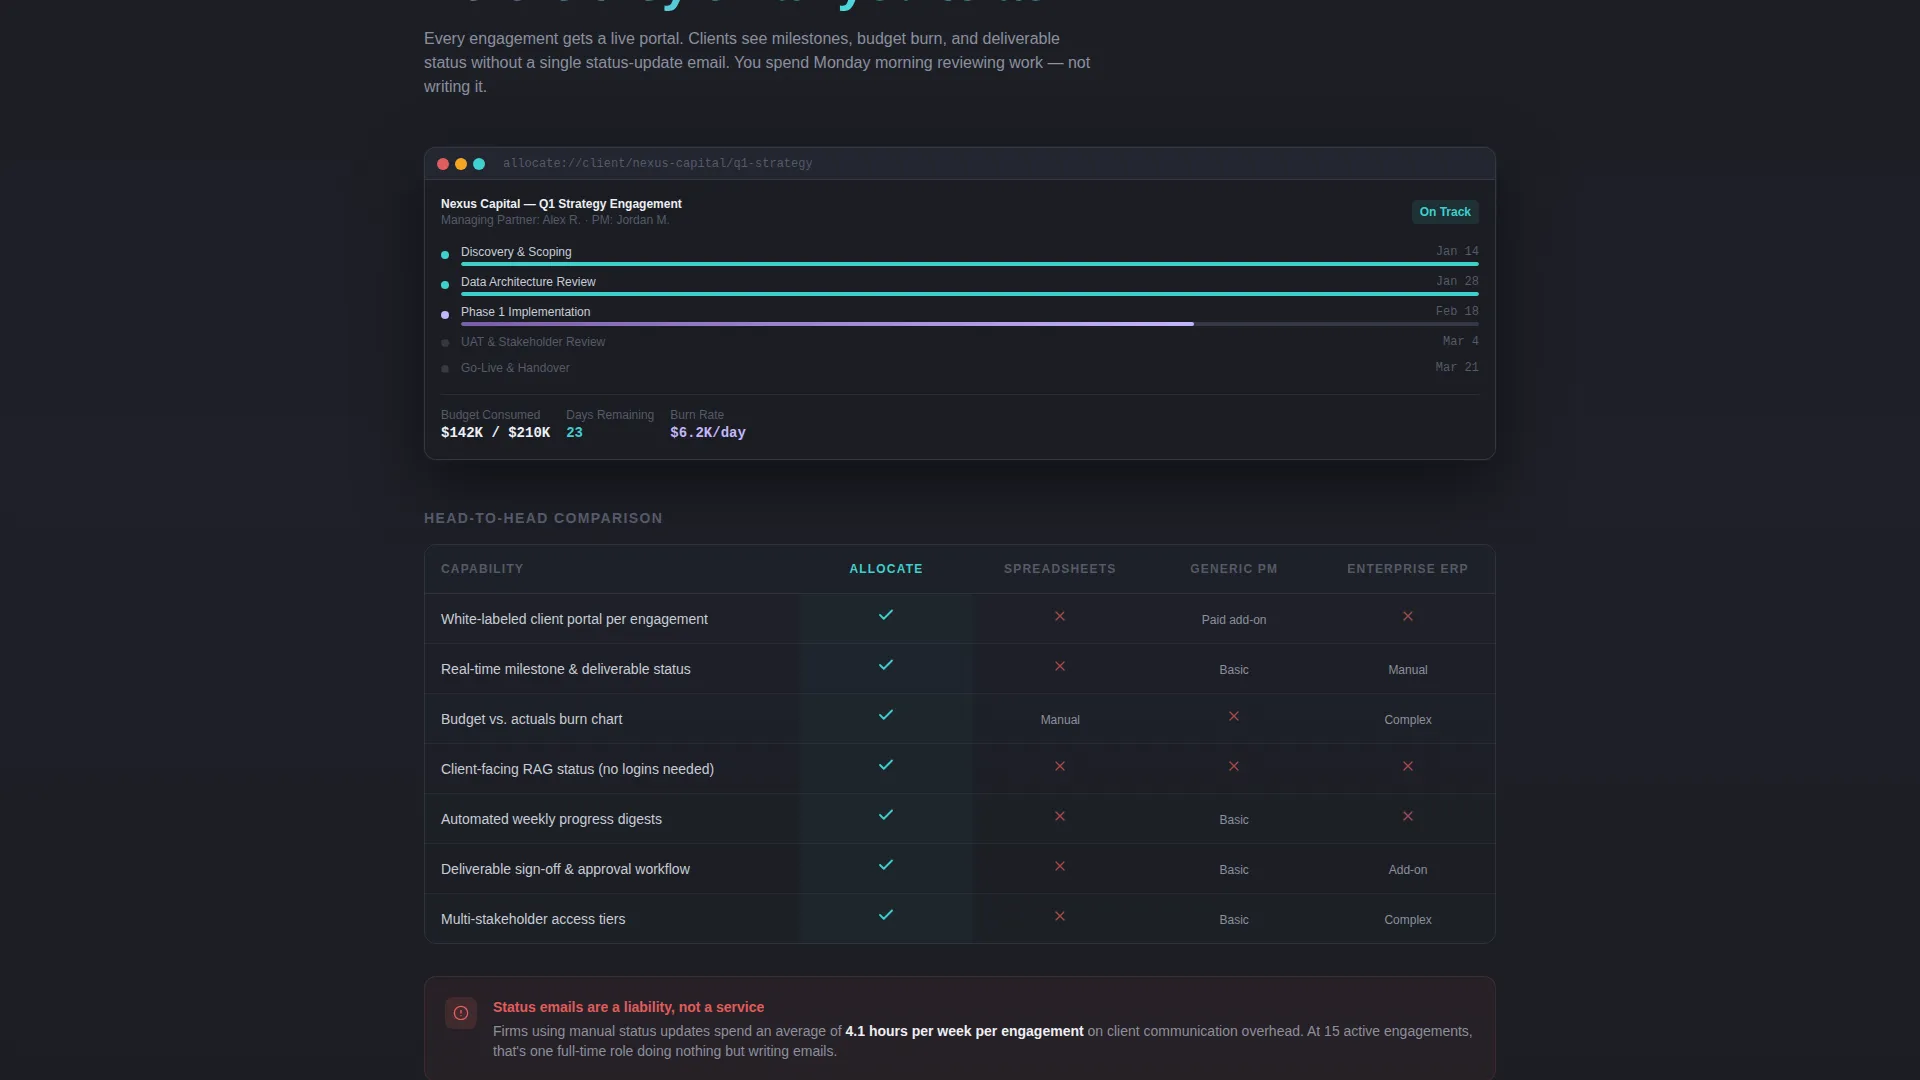Click the Phase 1 Implementation progress bar

pos(970,324)
